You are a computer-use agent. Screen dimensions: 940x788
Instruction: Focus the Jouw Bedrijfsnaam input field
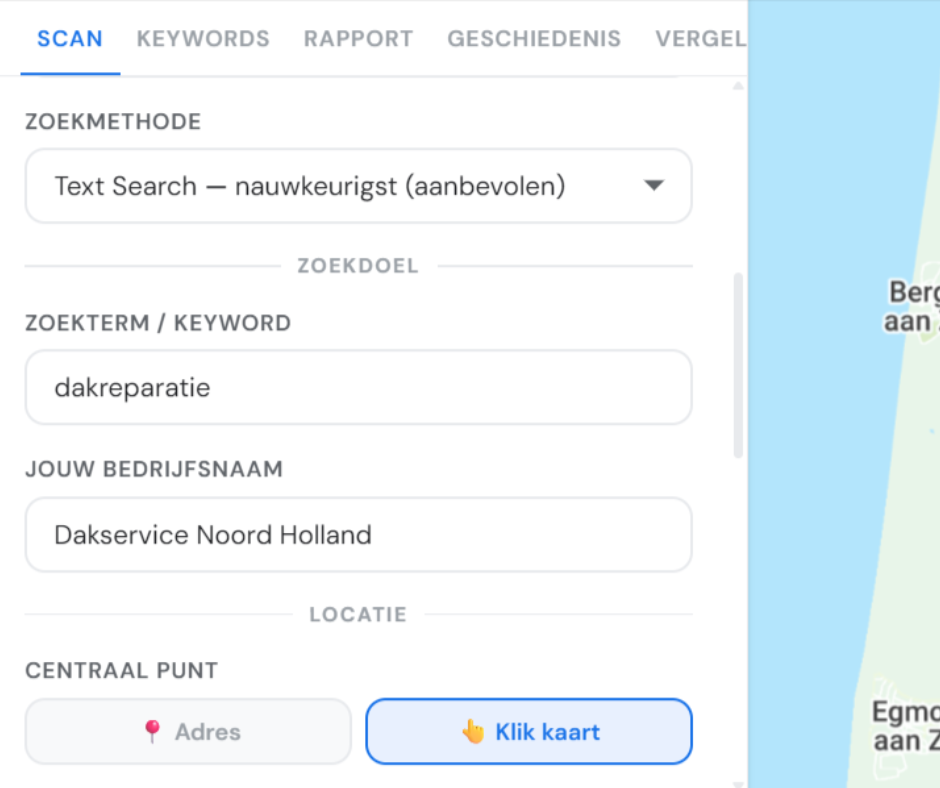(358, 535)
